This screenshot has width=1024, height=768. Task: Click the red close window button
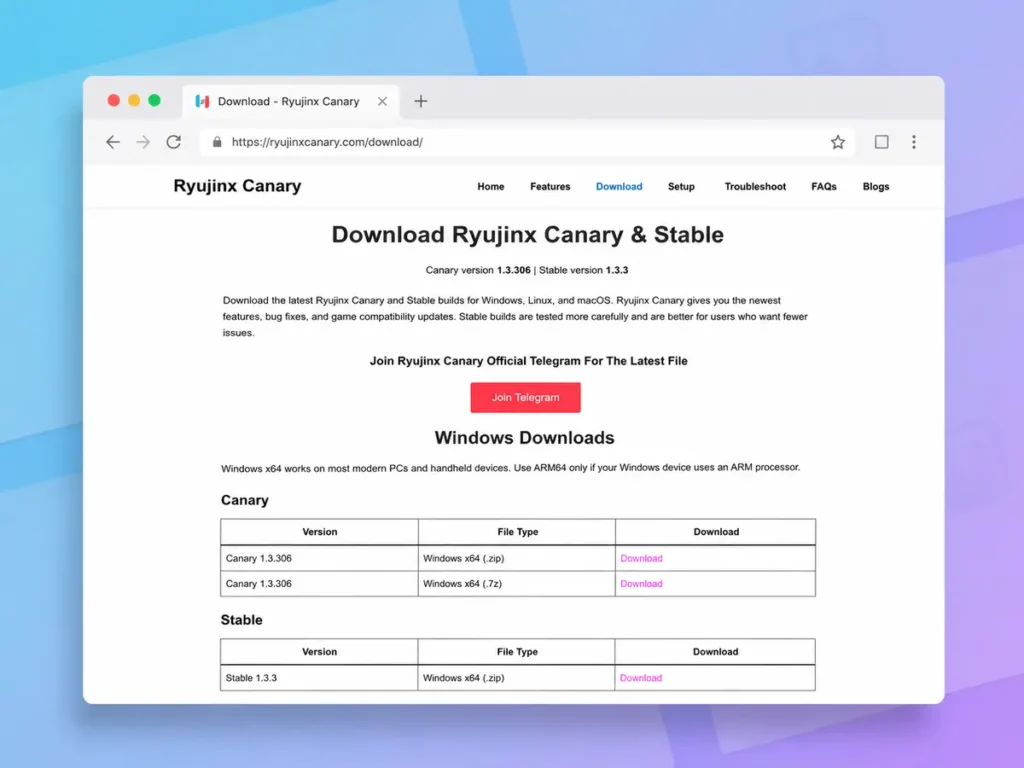pos(114,100)
